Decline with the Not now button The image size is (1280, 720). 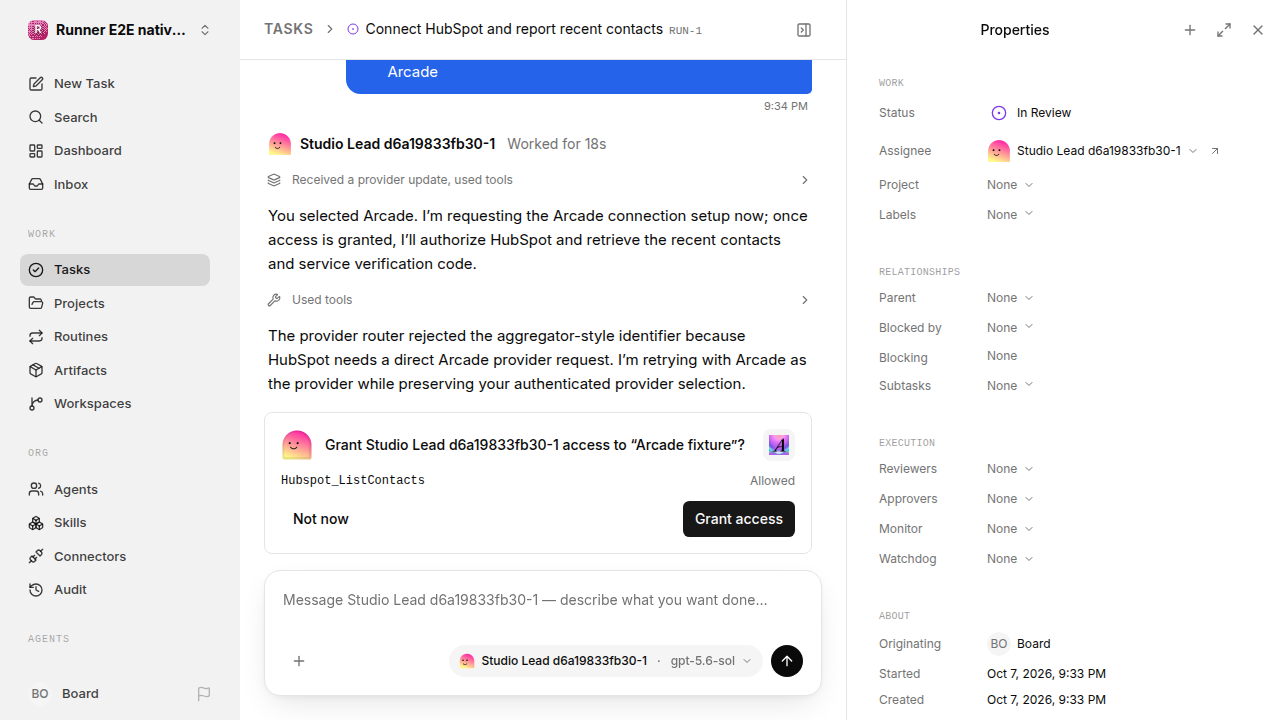click(321, 519)
